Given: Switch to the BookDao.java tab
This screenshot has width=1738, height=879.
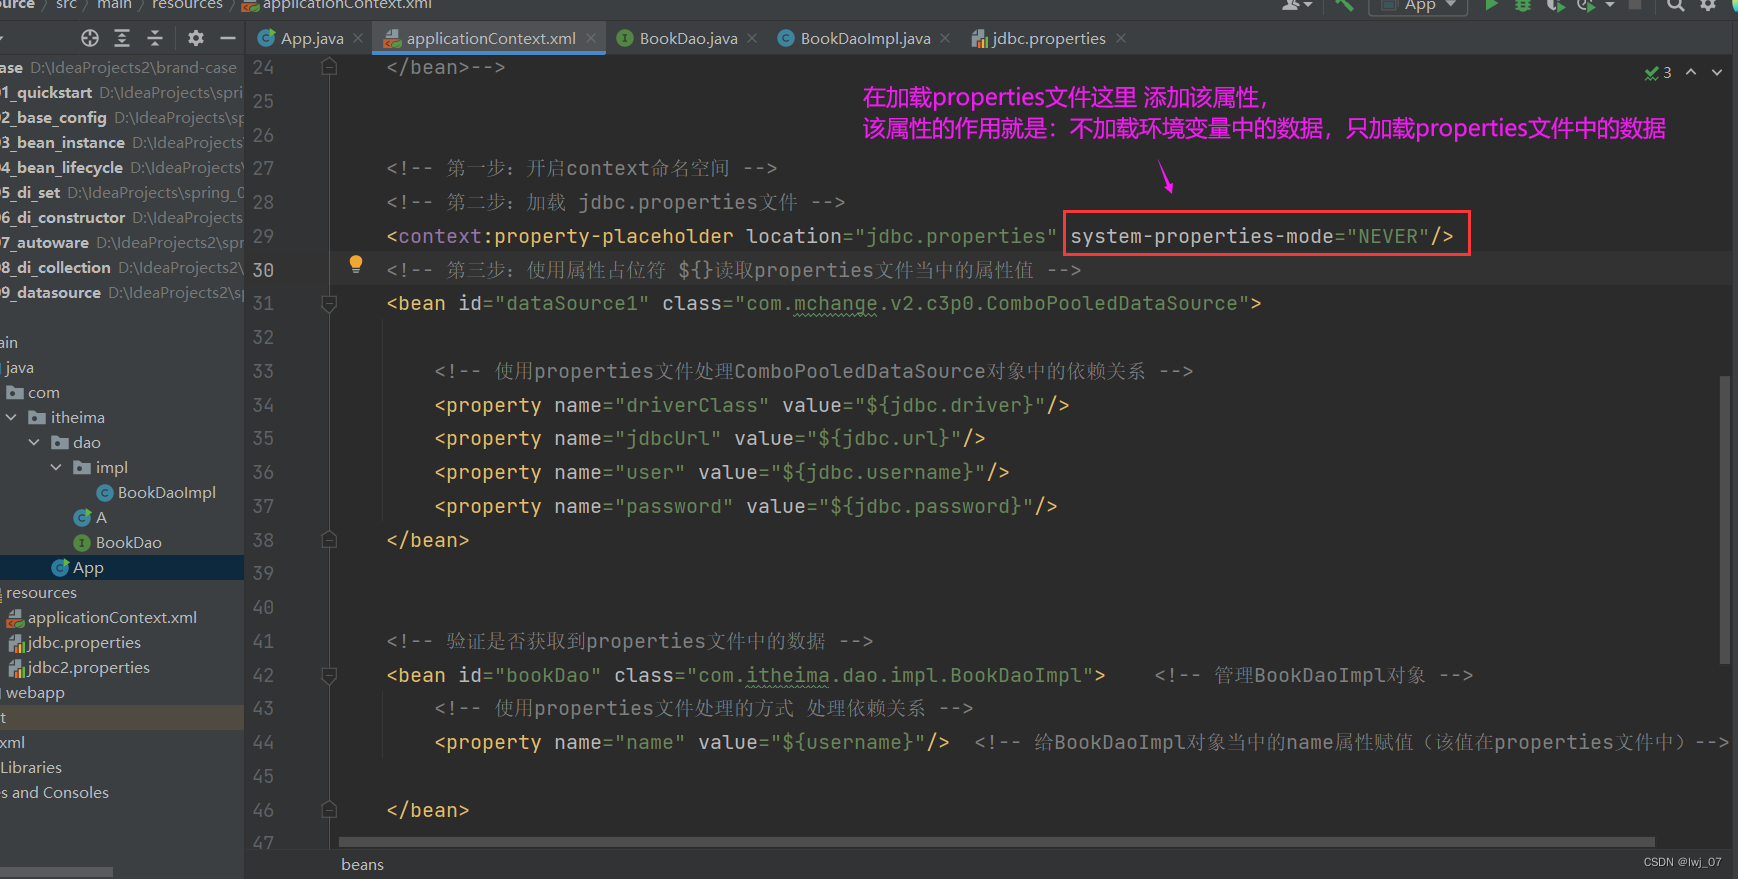Looking at the screenshot, I should tap(688, 38).
